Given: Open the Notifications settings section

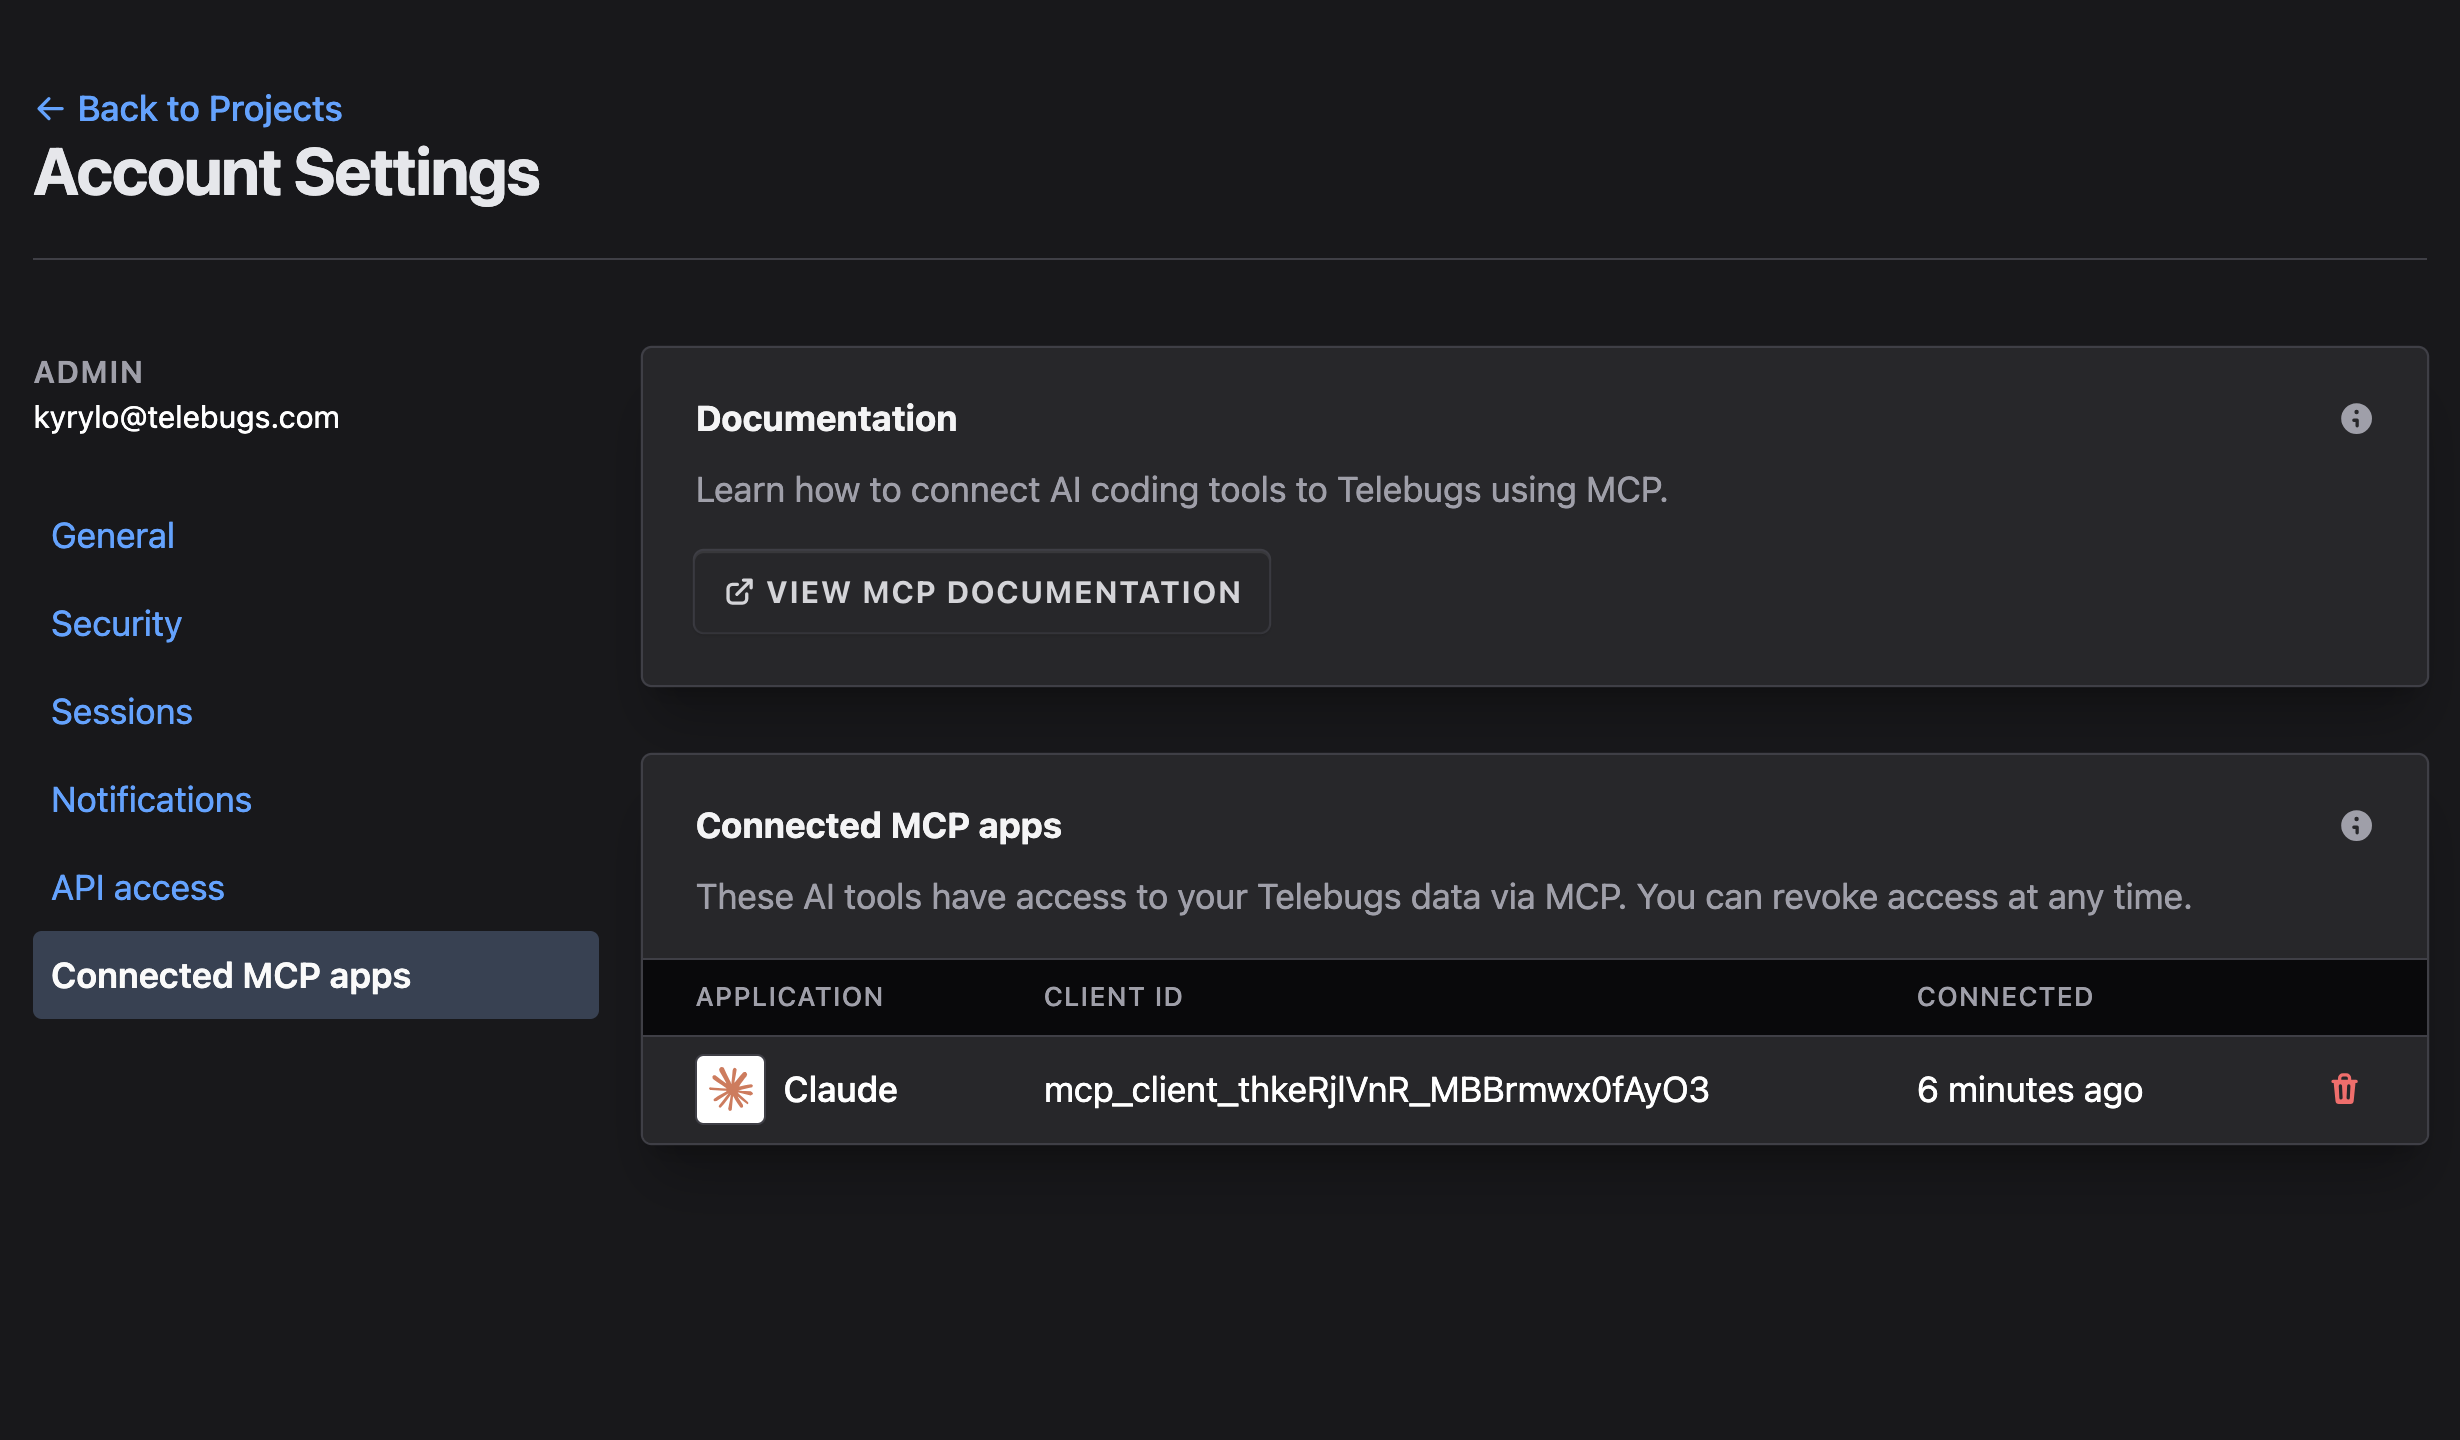Looking at the screenshot, I should coord(151,800).
